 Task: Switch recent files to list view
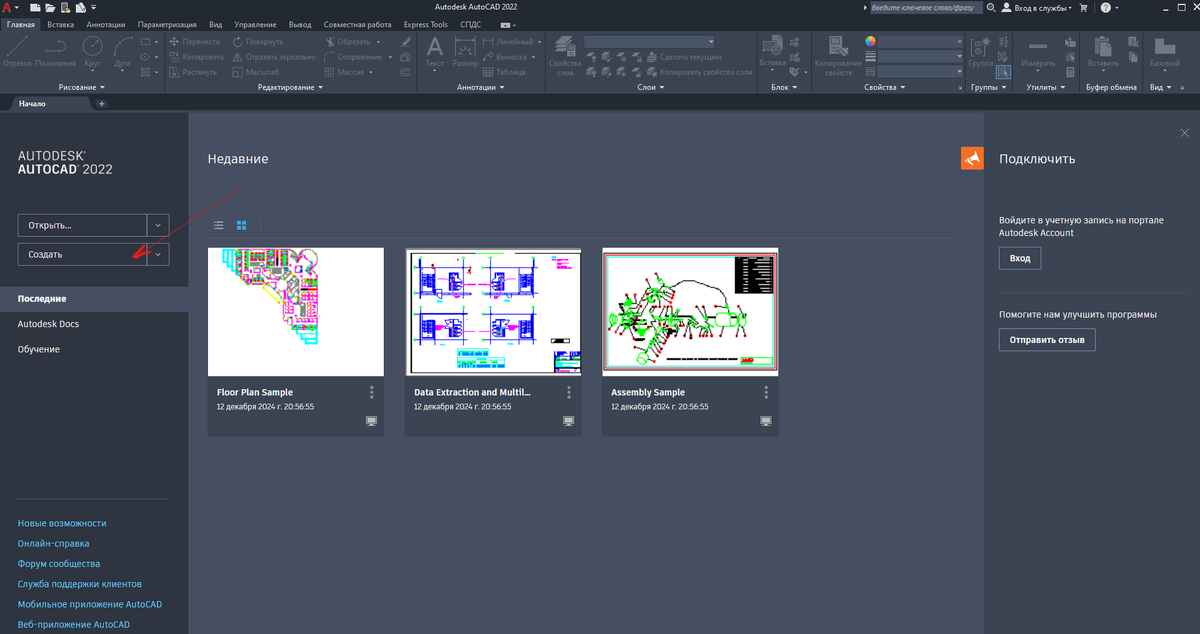pos(219,226)
